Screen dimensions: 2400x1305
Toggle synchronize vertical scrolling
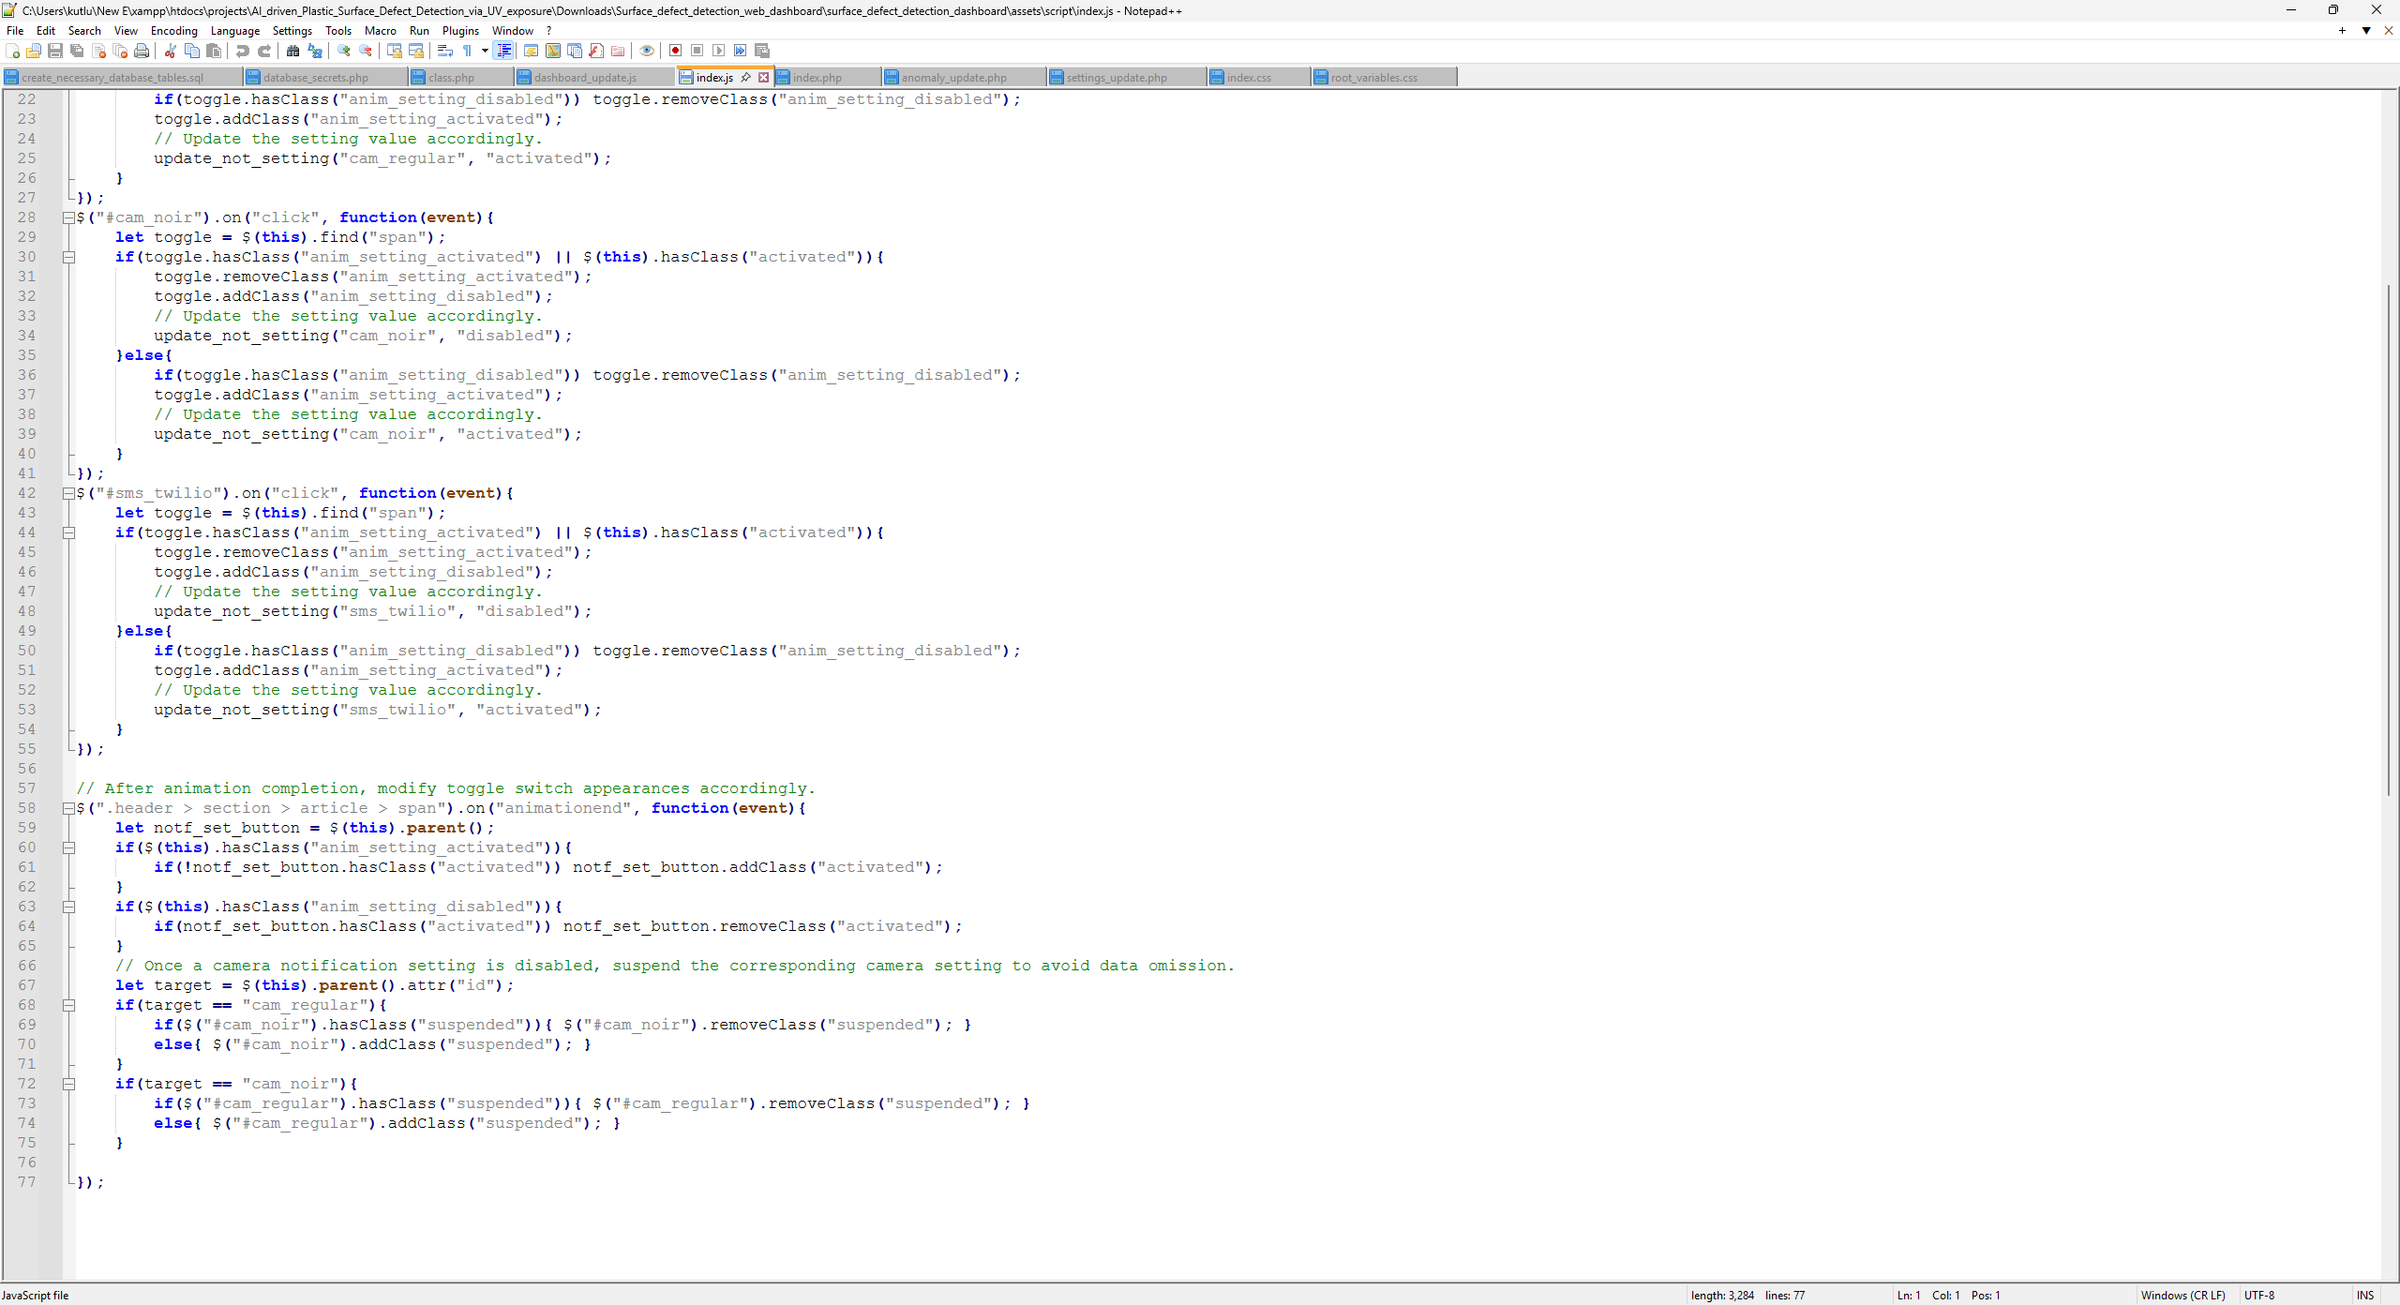pyautogui.click(x=395, y=51)
